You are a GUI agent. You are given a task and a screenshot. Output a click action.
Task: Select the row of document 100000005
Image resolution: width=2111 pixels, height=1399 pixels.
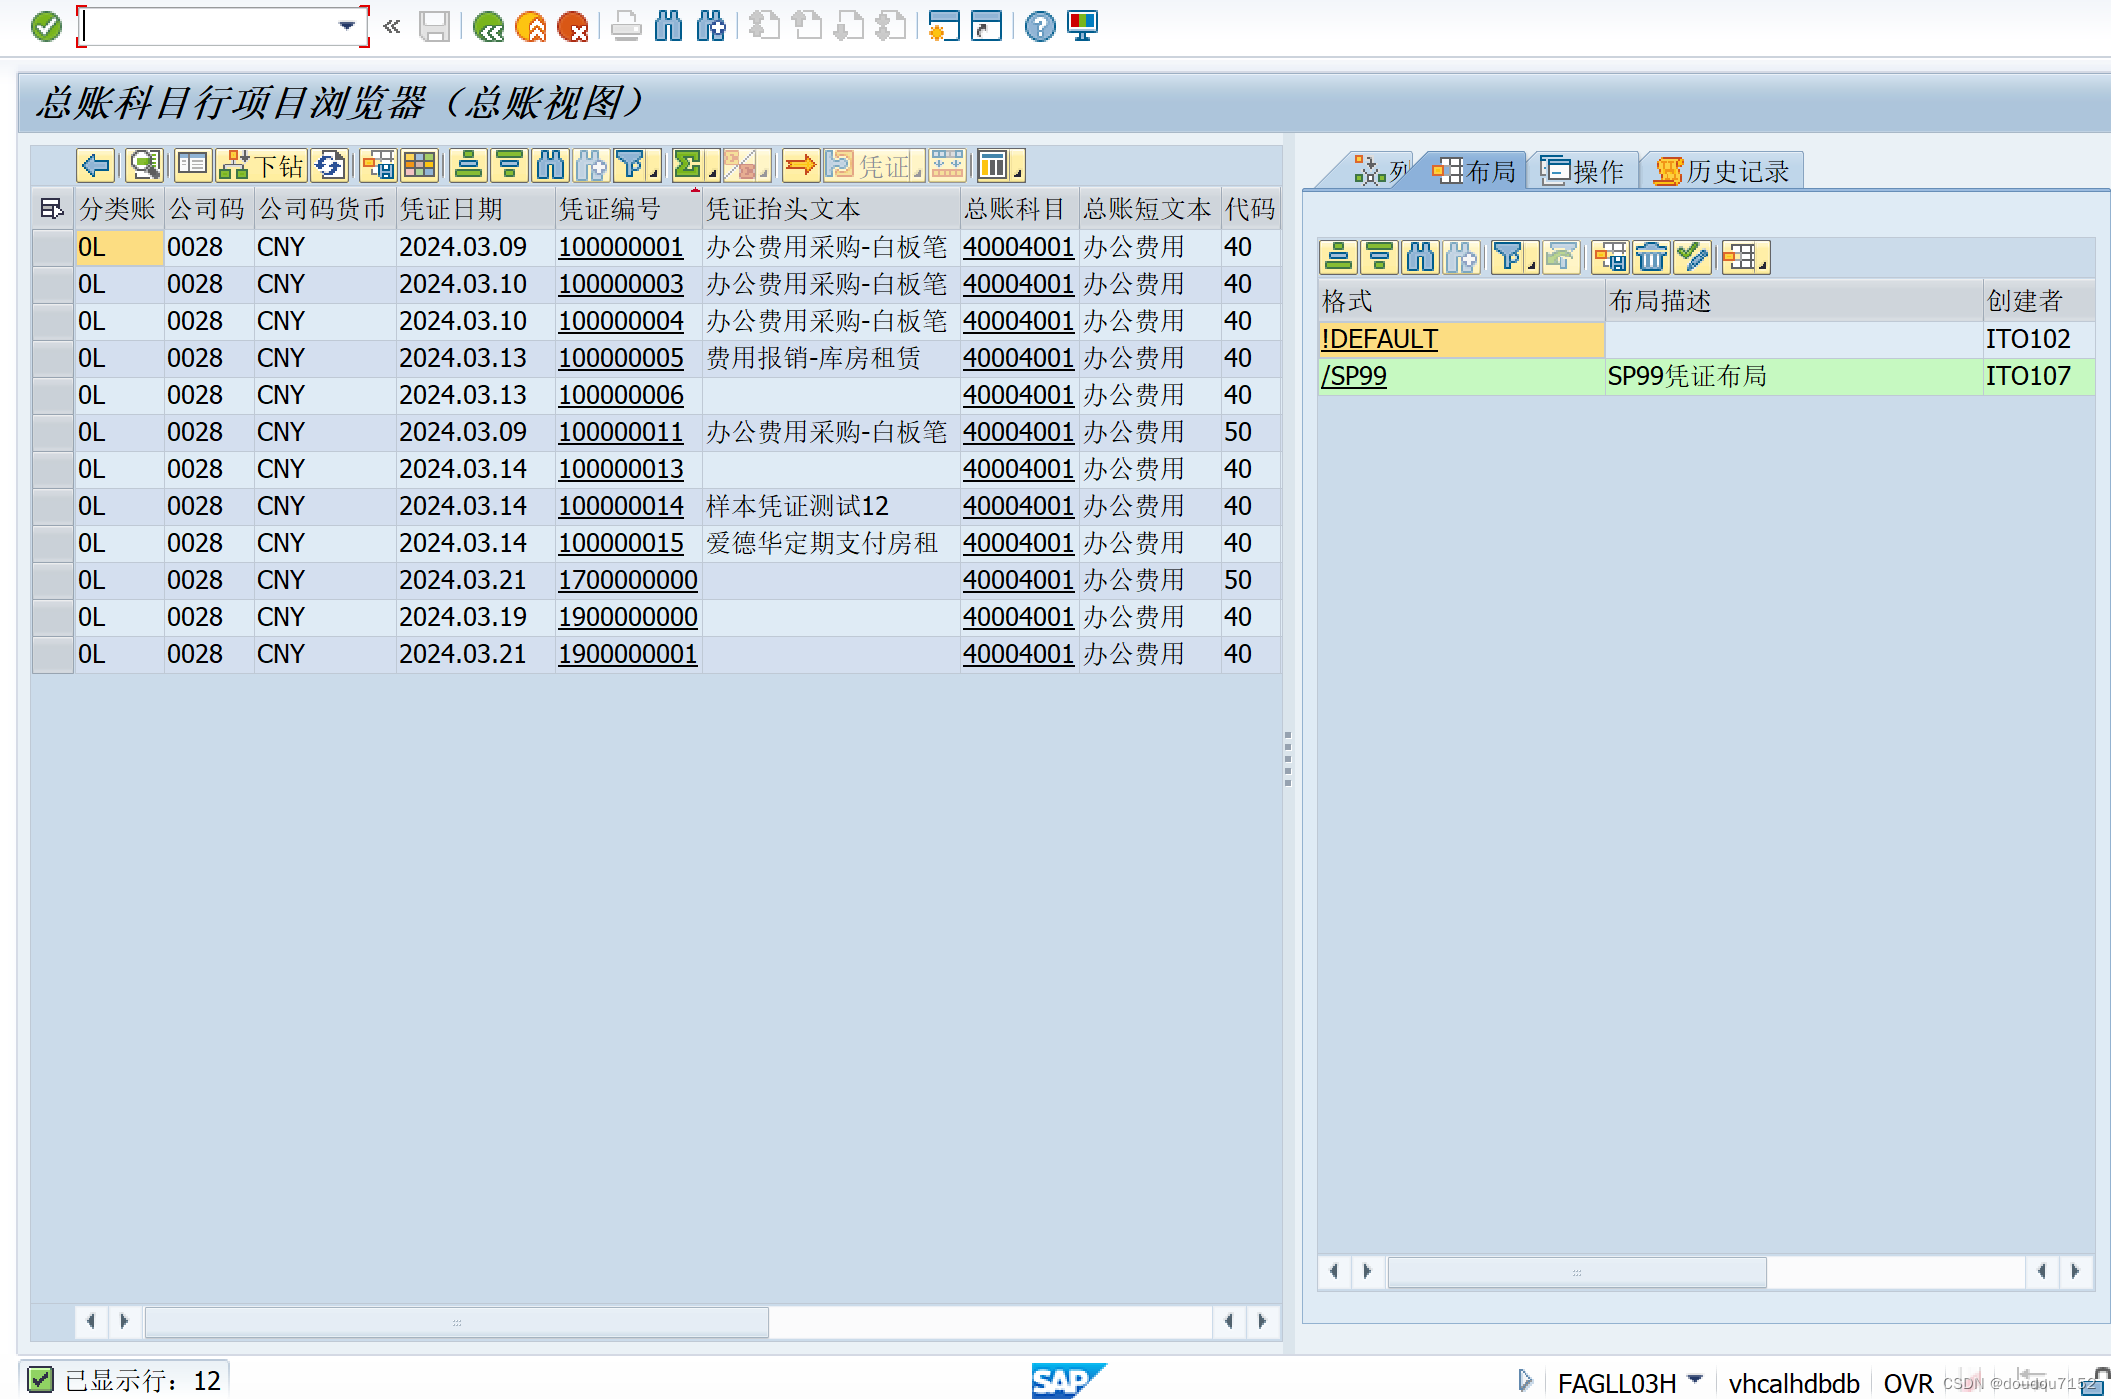coord(52,358)
